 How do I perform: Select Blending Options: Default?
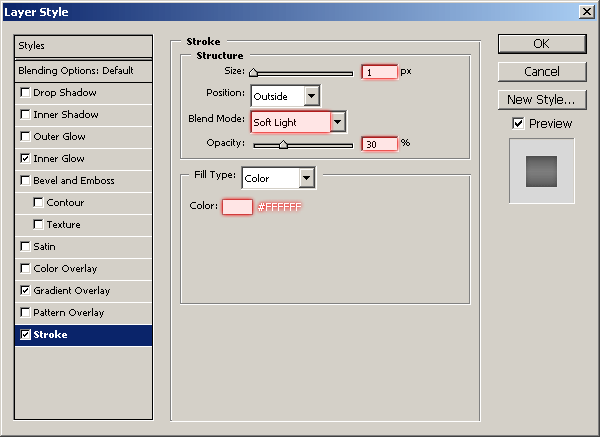83,71
